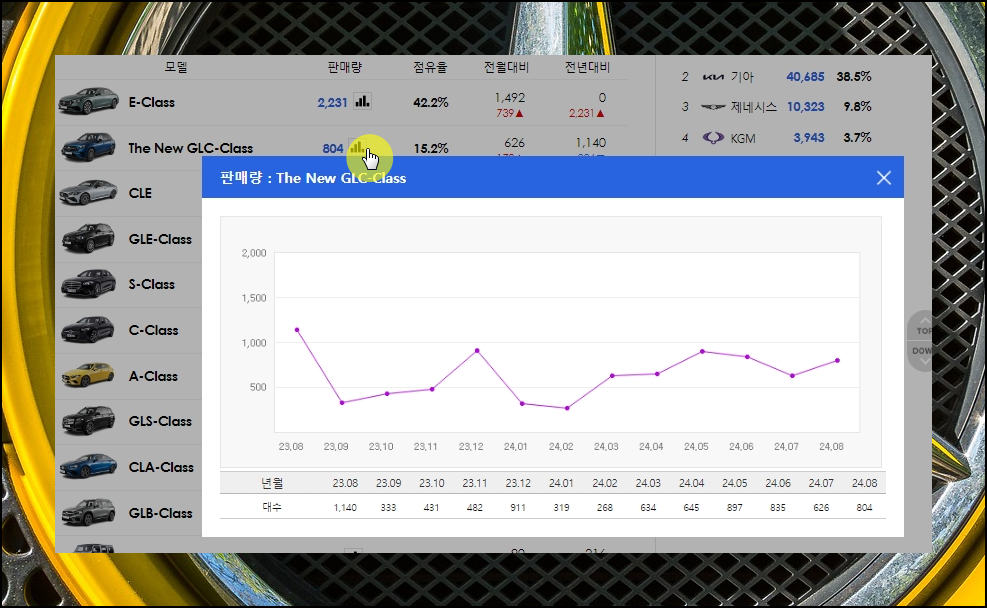This screenshot has width=987, height=608.
Task: Click the 판매량 column header
Action: point(345,67)
